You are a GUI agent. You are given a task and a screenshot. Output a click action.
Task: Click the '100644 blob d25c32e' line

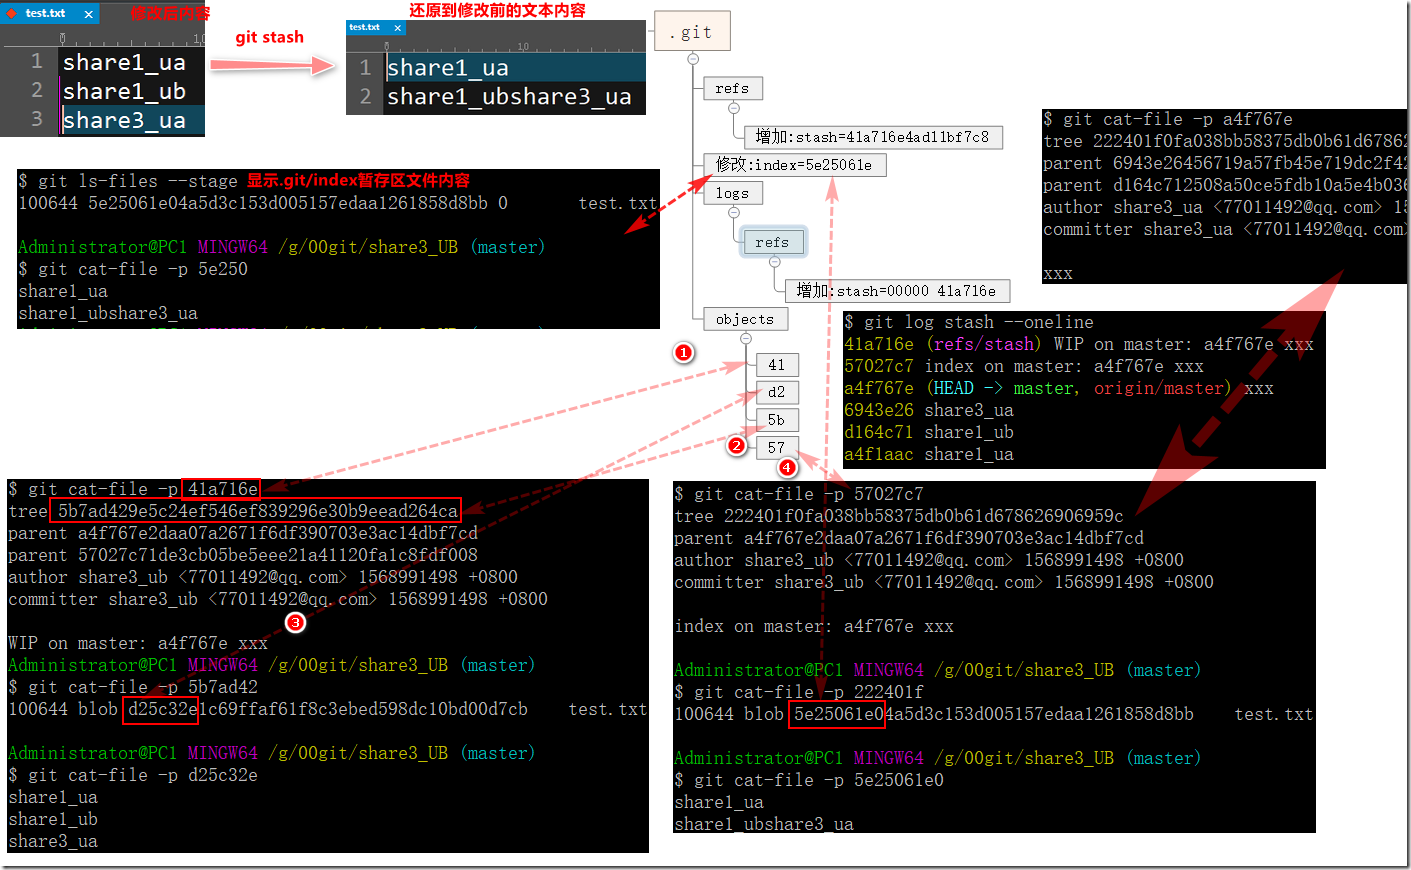(x=327, y=709)
